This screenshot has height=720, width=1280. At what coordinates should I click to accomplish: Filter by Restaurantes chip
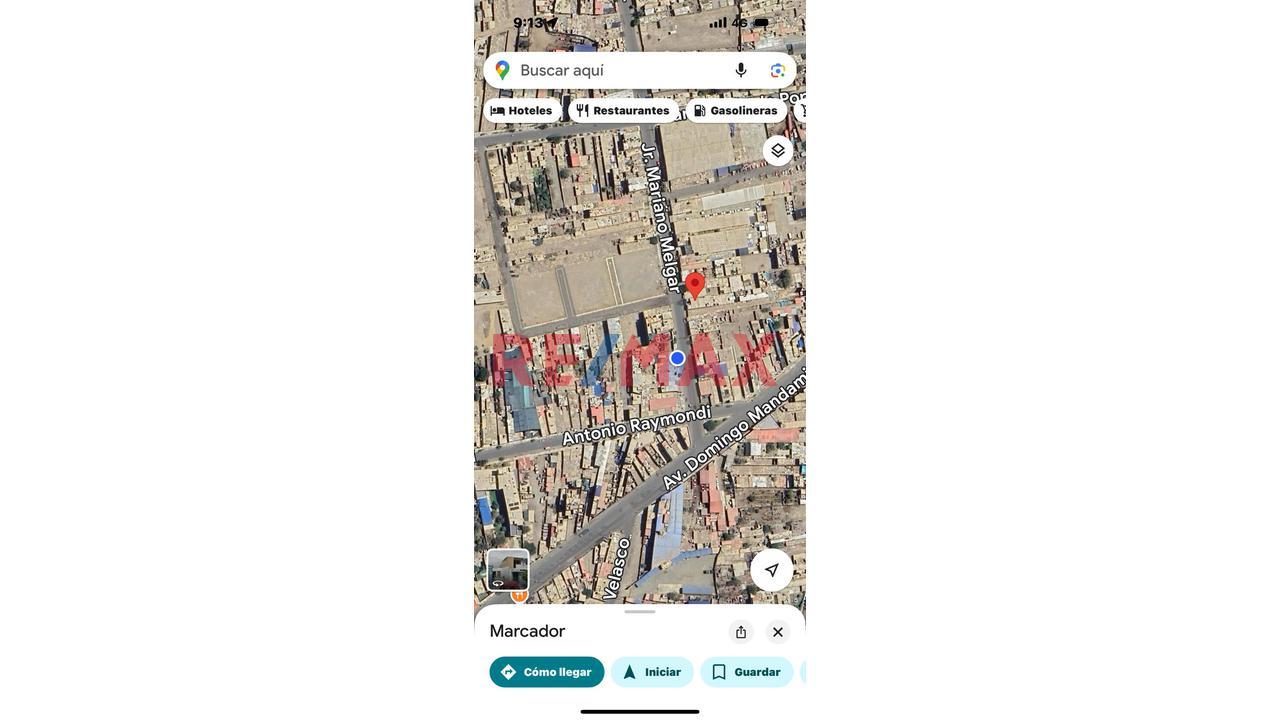[x=623, y=110]
